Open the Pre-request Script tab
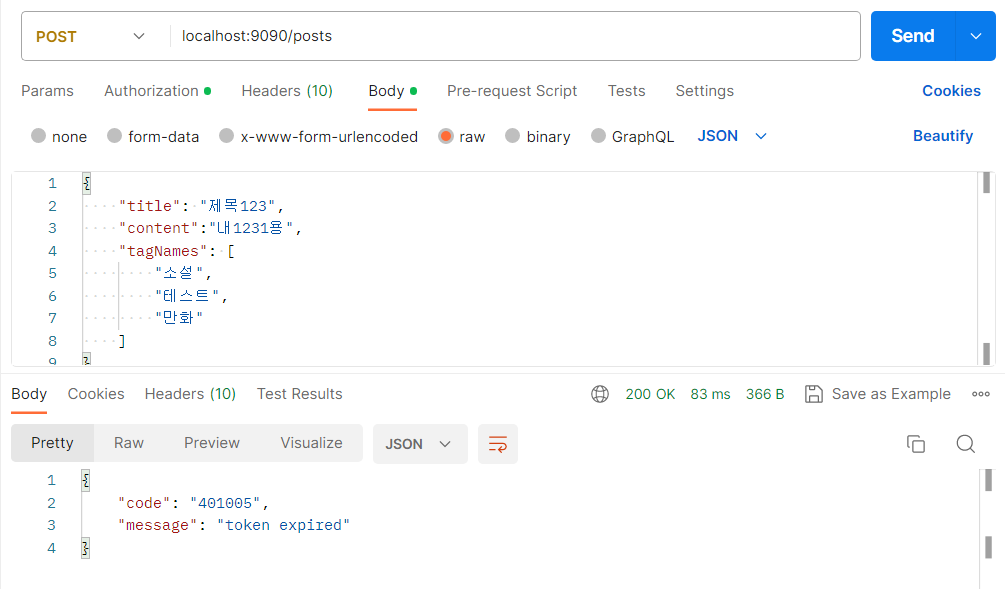The height and width of the screenshot is (589, 1005). tap(511, 91)
